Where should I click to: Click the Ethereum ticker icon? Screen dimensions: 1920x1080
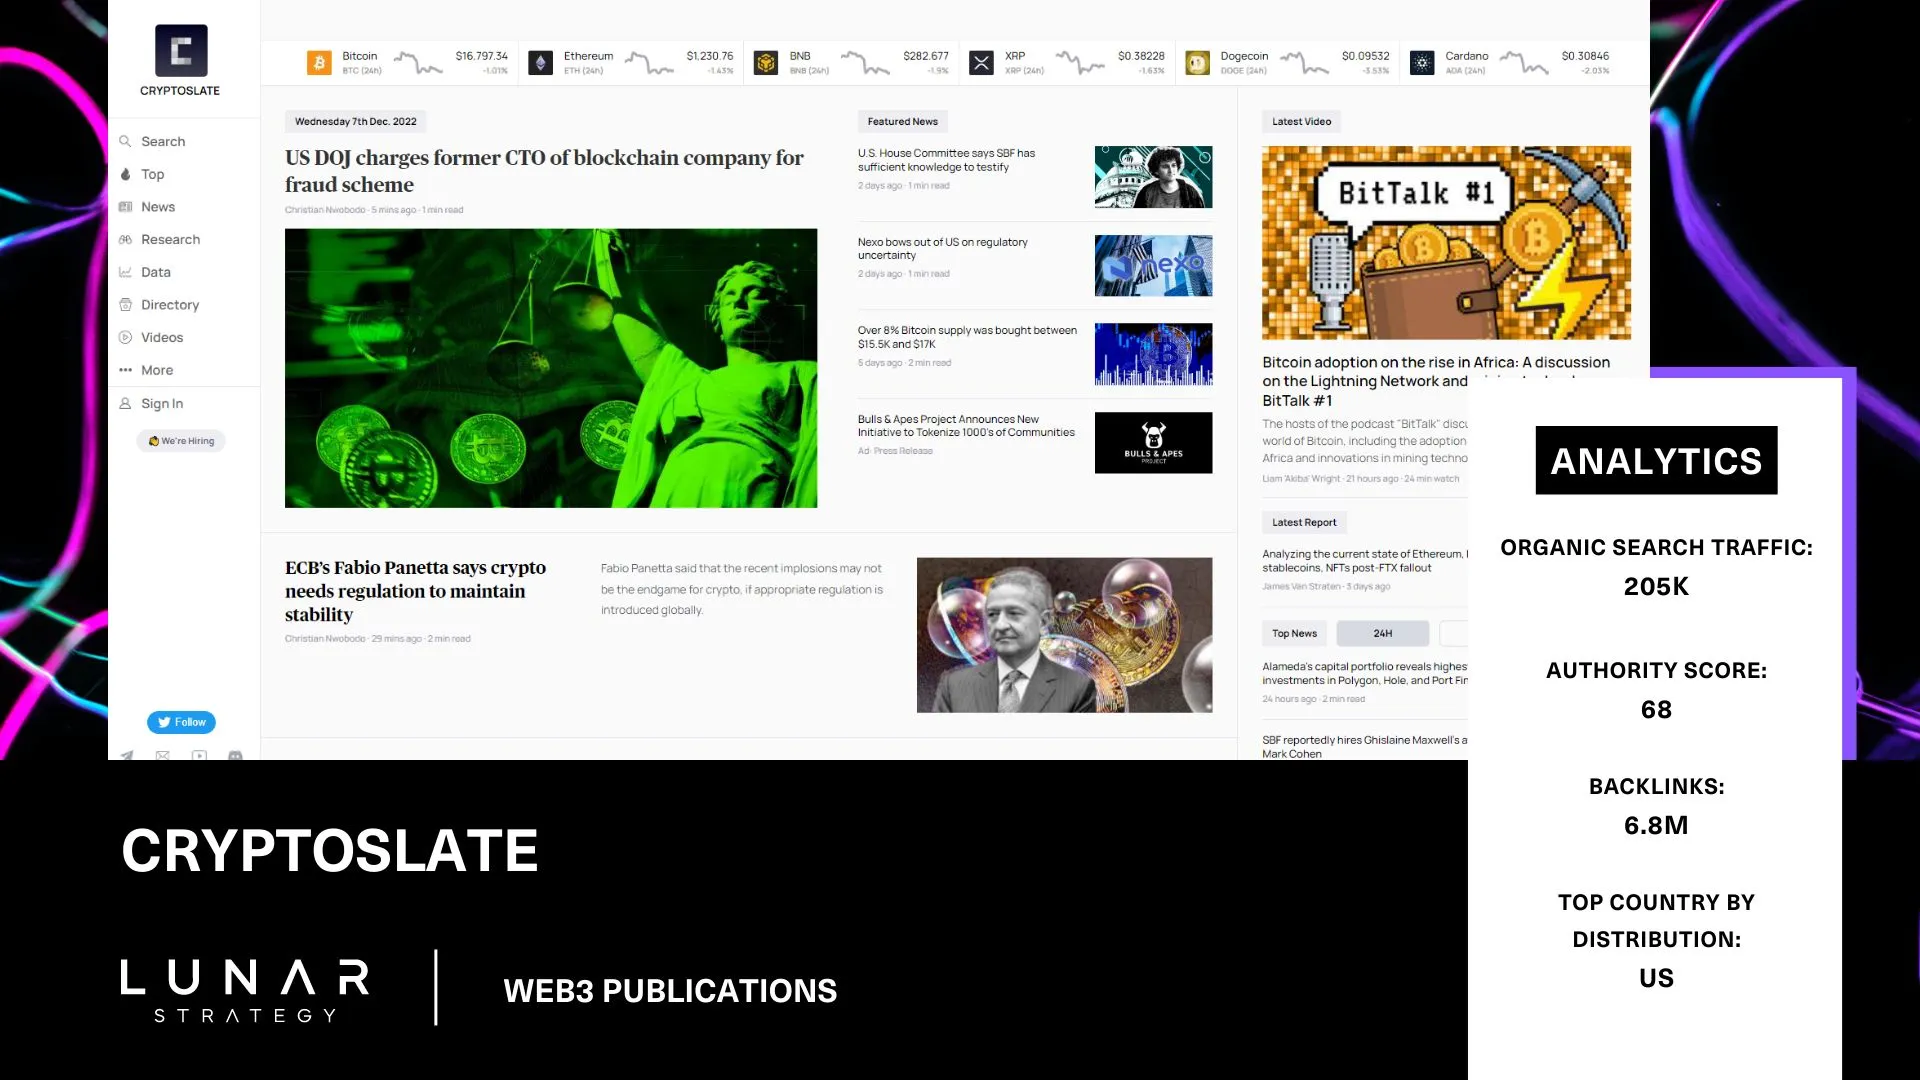pos(540,63)
